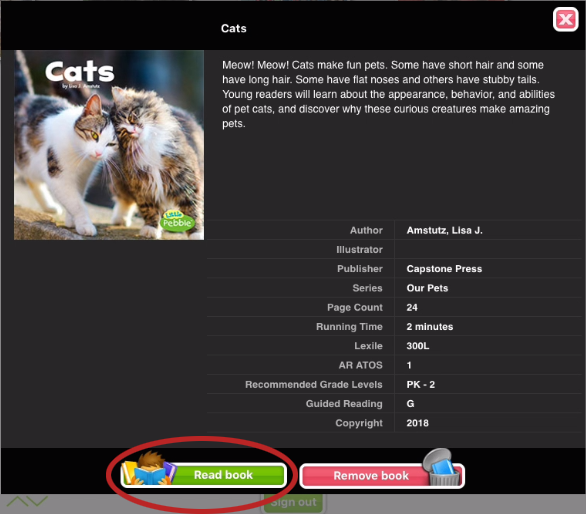This screenshot has height=514, width=586.
Task: Click the AR ATOS value "1"
Action: [409, 365]
